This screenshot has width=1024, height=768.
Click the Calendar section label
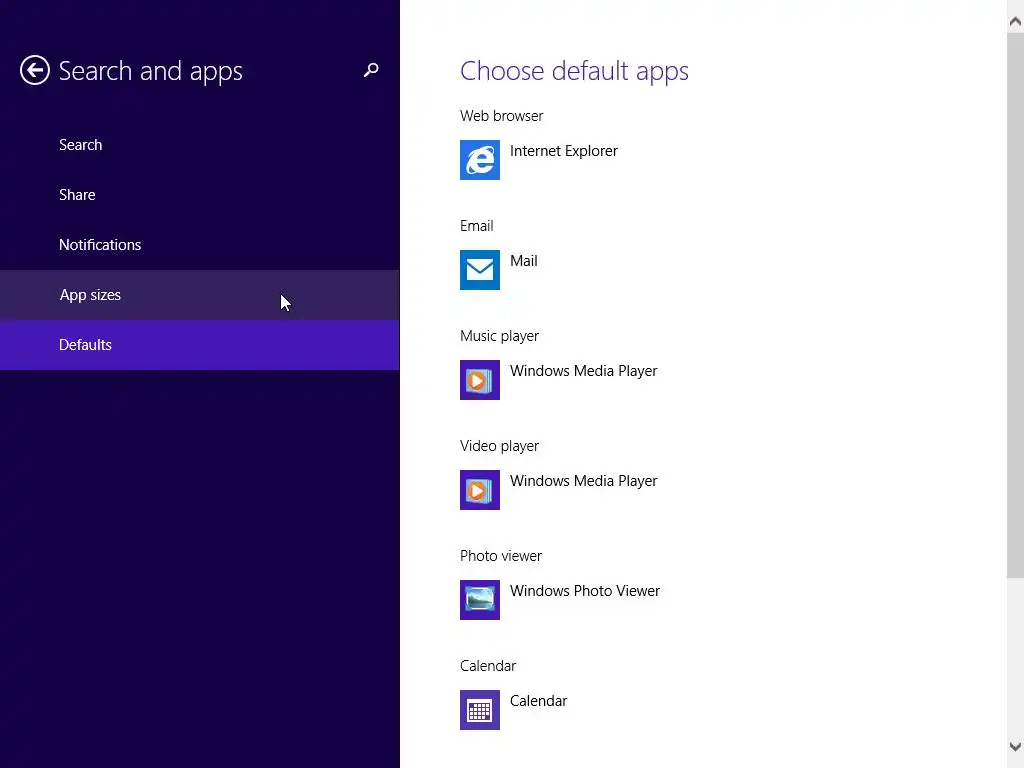click(488, 666)
